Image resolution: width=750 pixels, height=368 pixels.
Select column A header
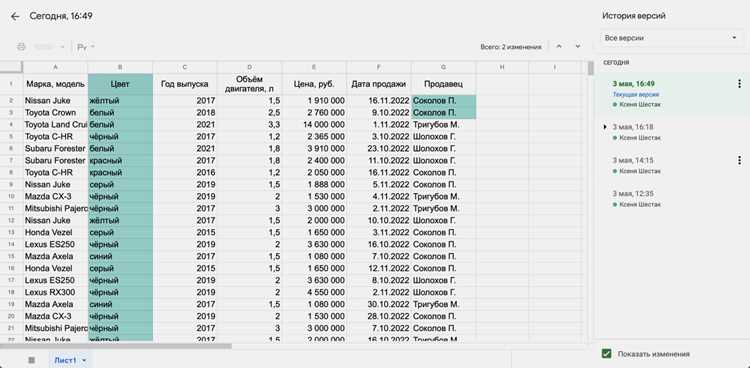(55, 67)
